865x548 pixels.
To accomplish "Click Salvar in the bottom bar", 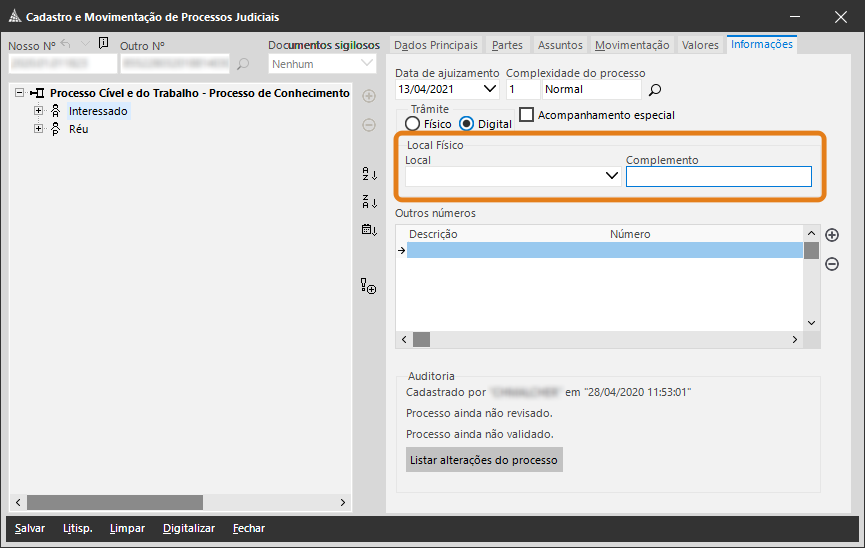I will 30,528.
